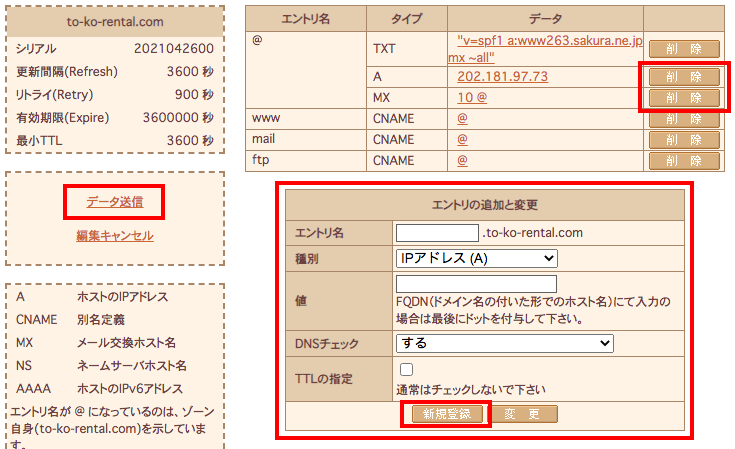Delete the ftp CNAME entry
This screenshot has width=735, height=449.
click(684, 160)
